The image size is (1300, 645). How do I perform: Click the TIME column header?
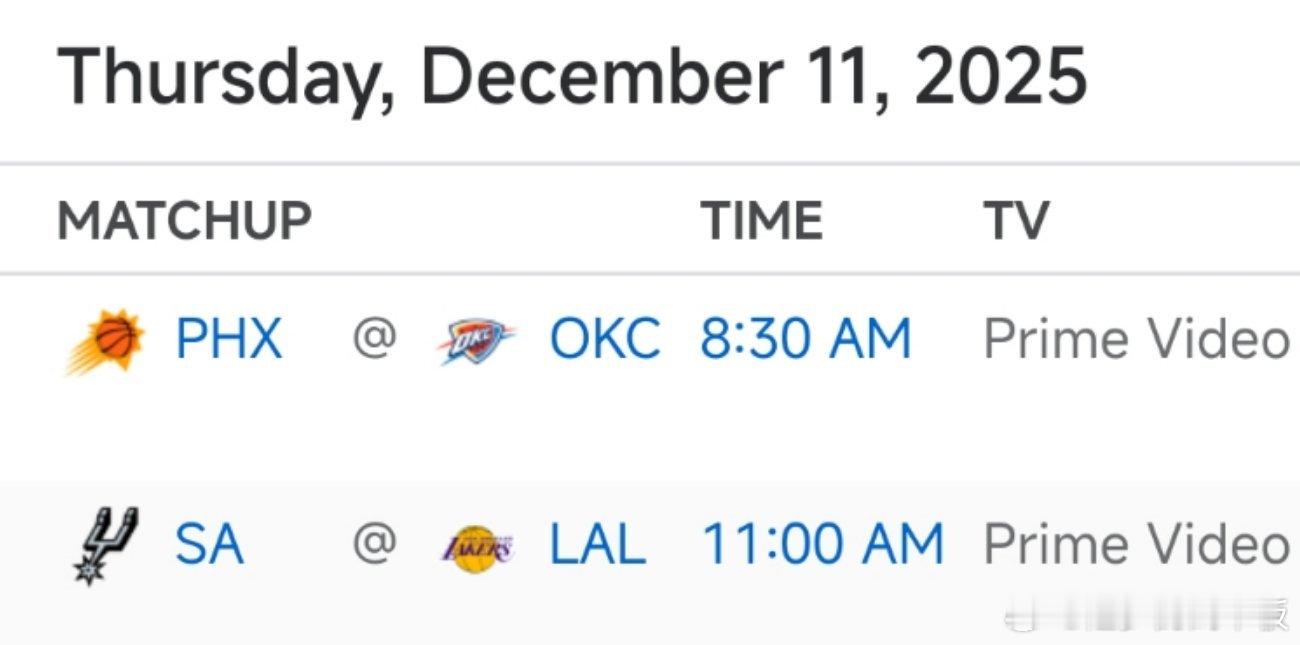[x=761, y=220]
